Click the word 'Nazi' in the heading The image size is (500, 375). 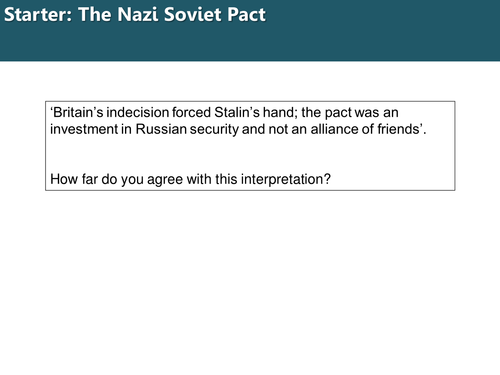pyautogui.click(x=138, y=15)
